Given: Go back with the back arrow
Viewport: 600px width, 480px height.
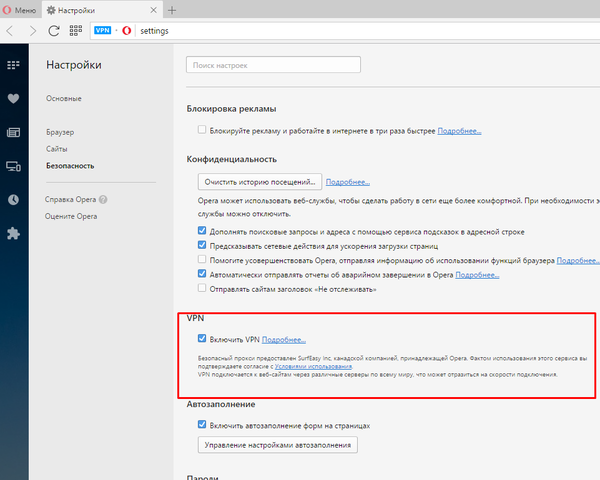Looking at the screenshot, I should point(10,31).
